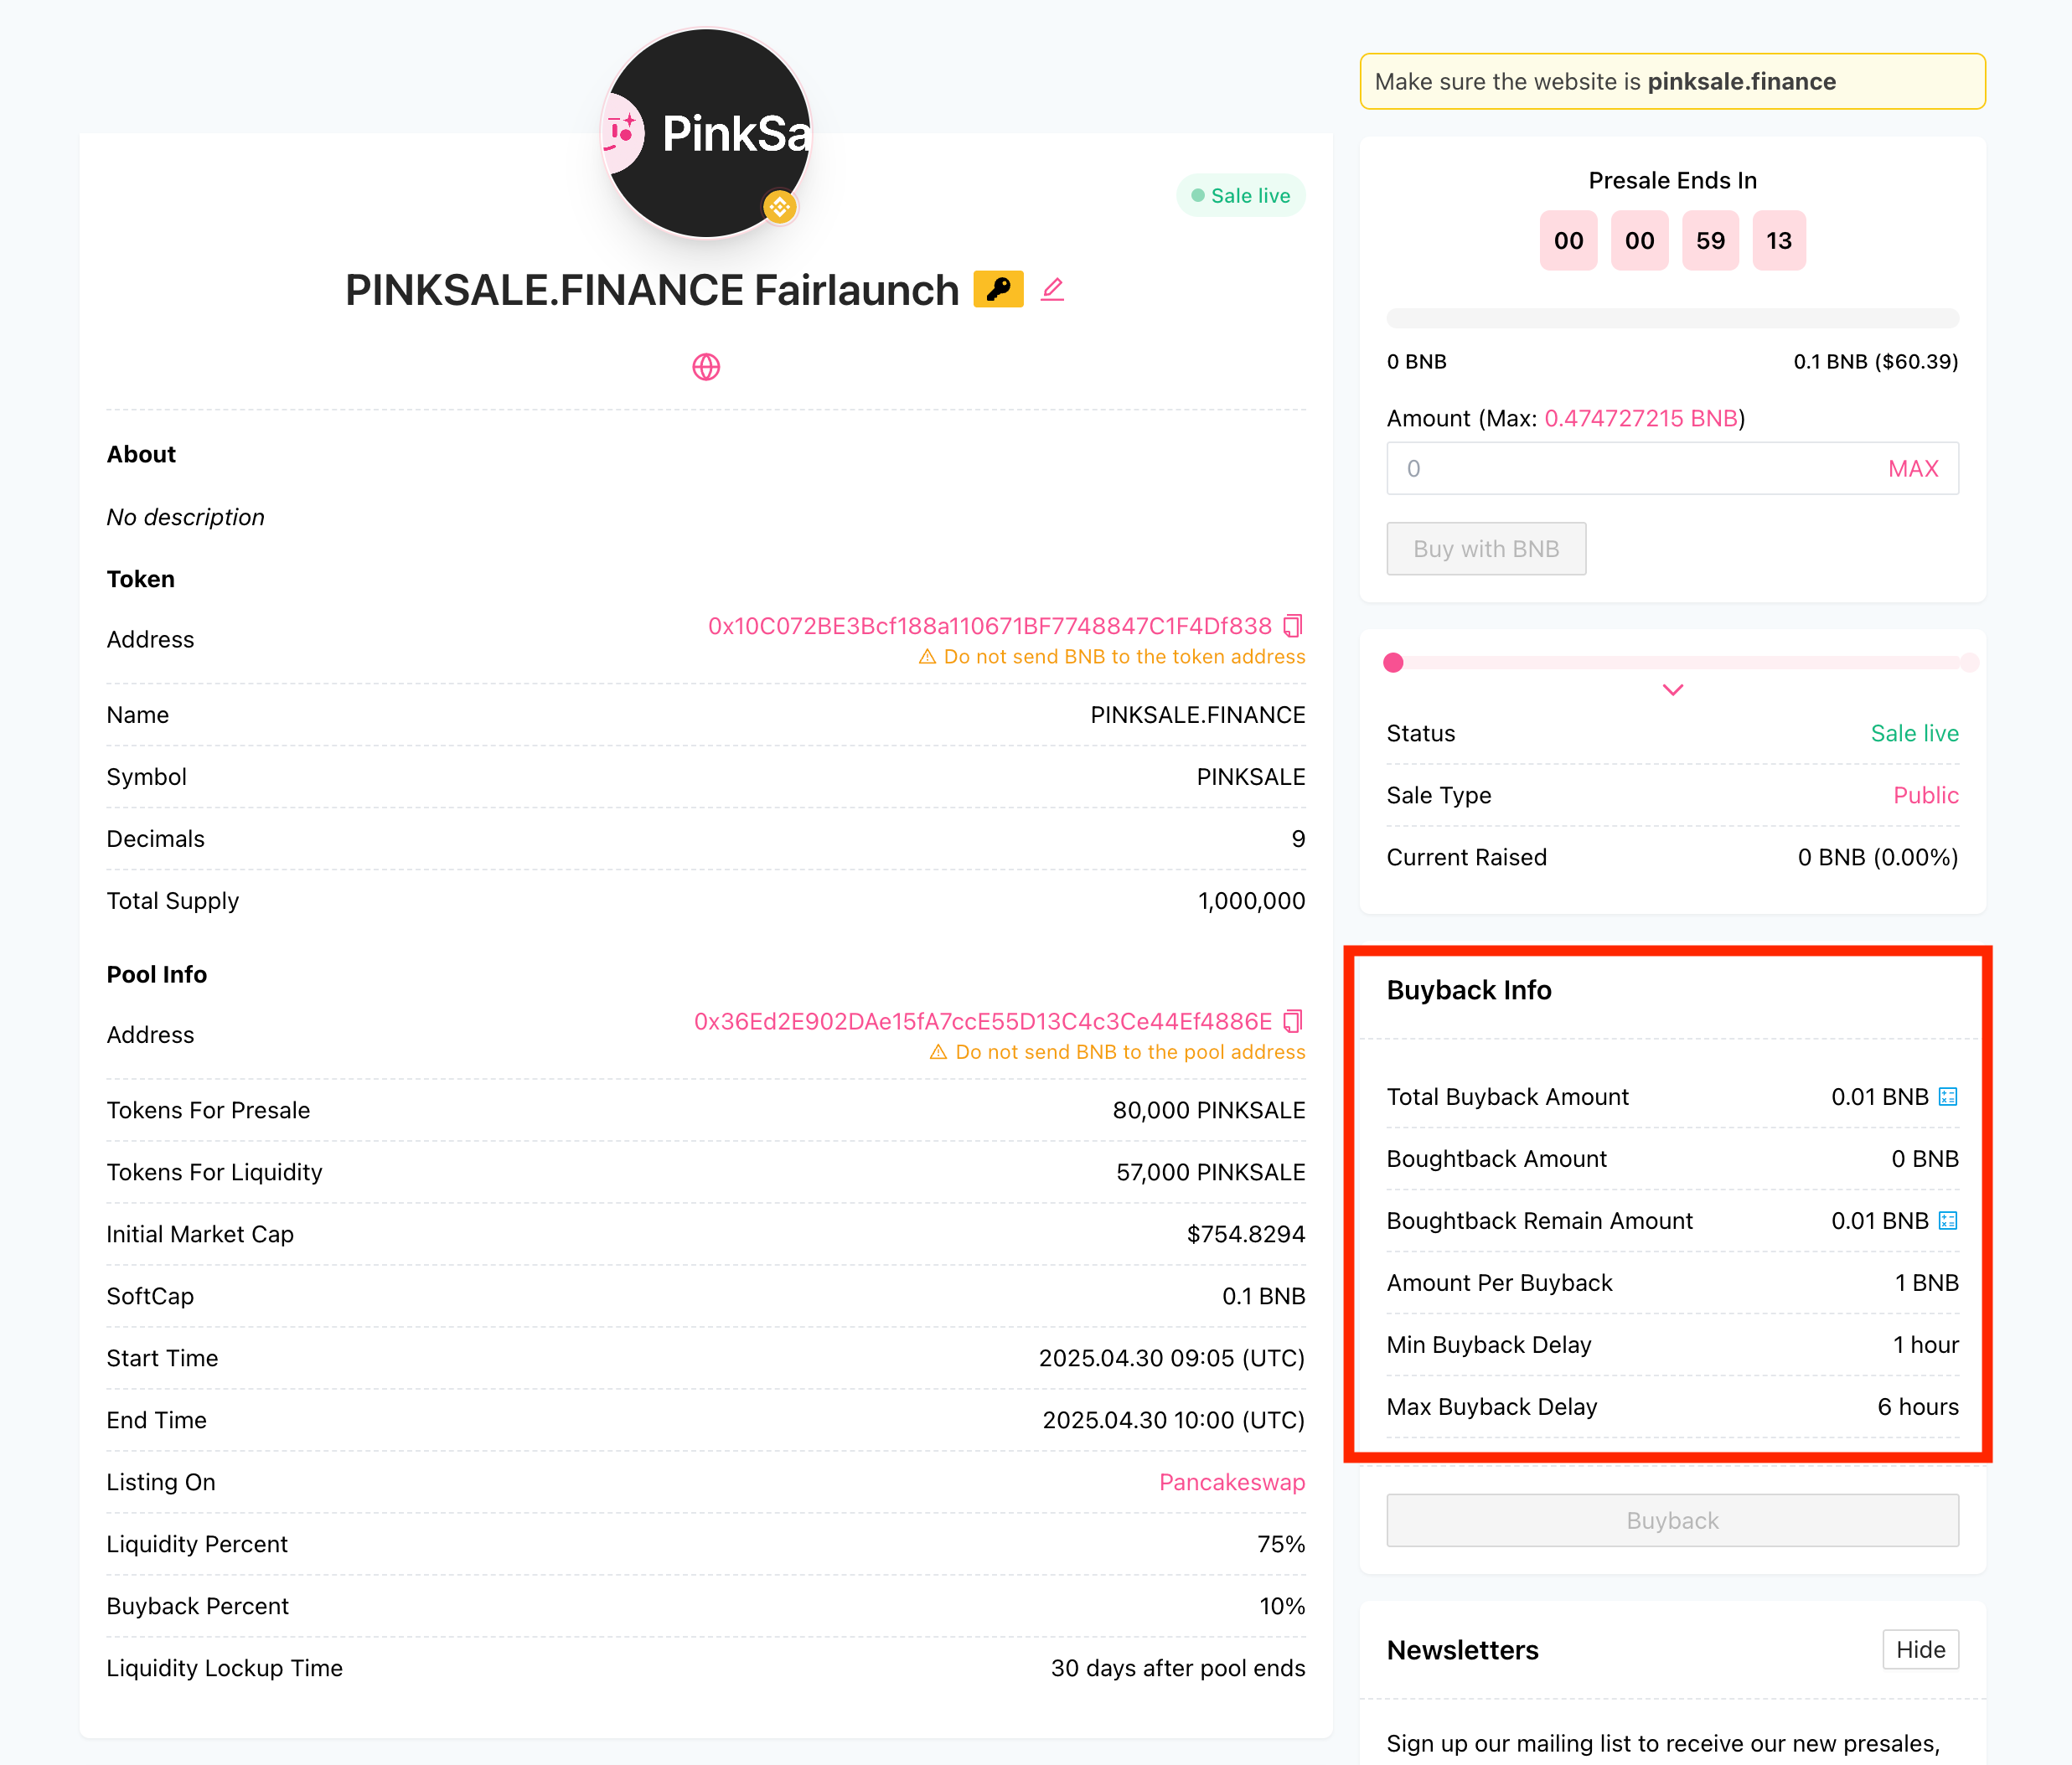Click the BNB chain badge on the logo
The height and width of the screenshot is (1765, 2072).
coord(779,207)
